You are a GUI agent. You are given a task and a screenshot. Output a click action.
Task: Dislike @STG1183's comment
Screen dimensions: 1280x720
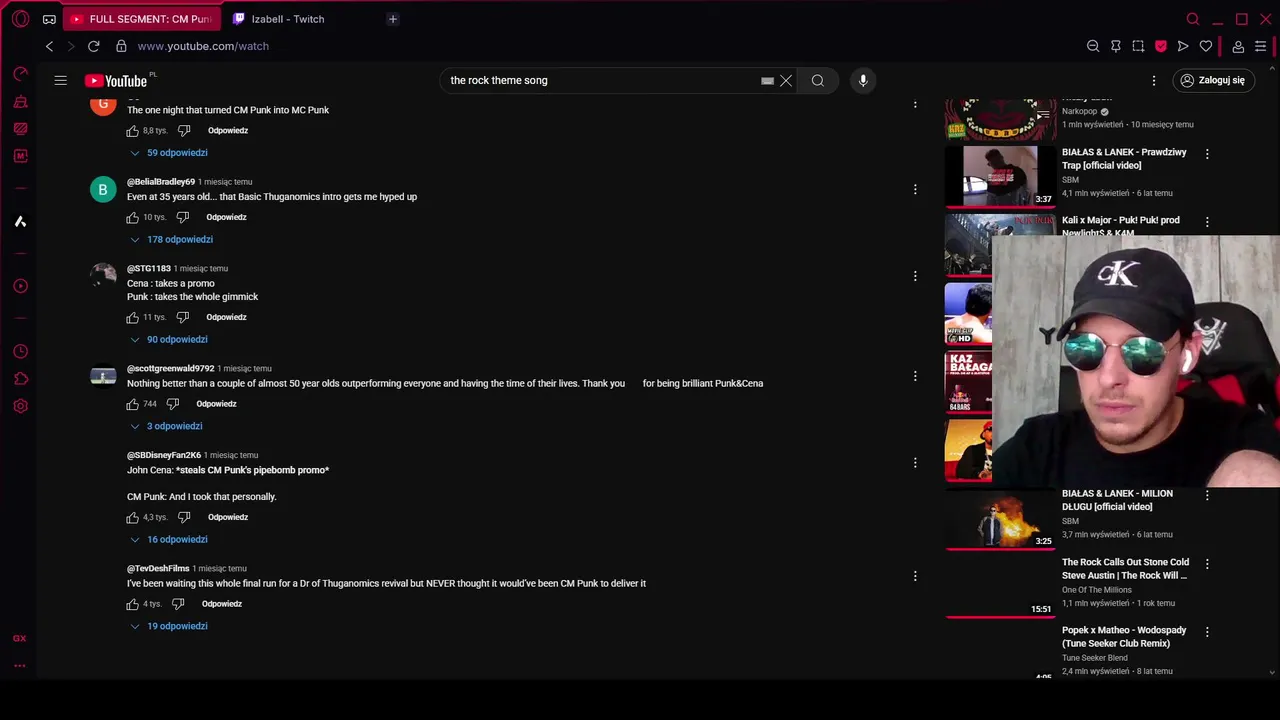tap(183, 317)
